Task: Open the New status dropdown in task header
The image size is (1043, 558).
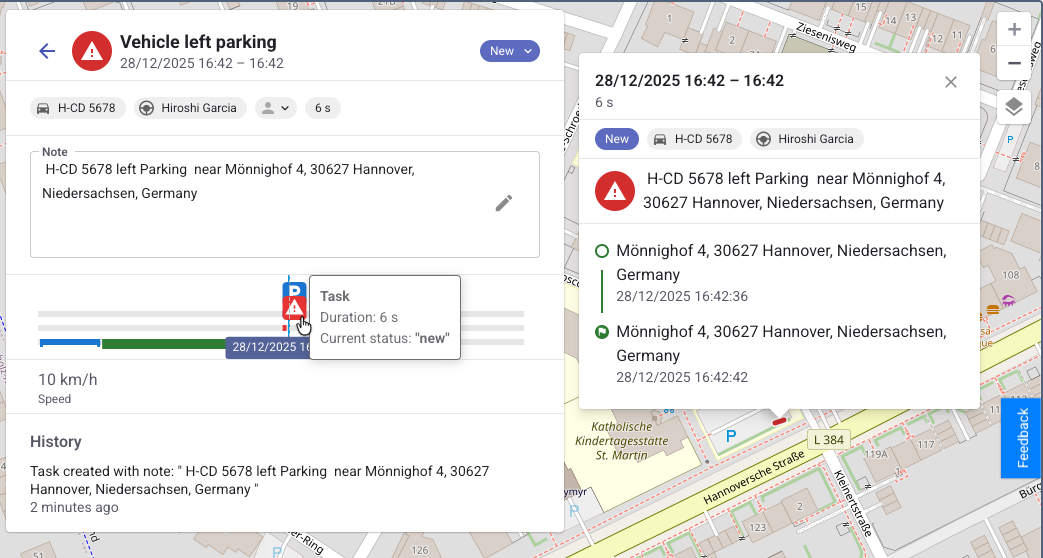Action: click(510, 51)
